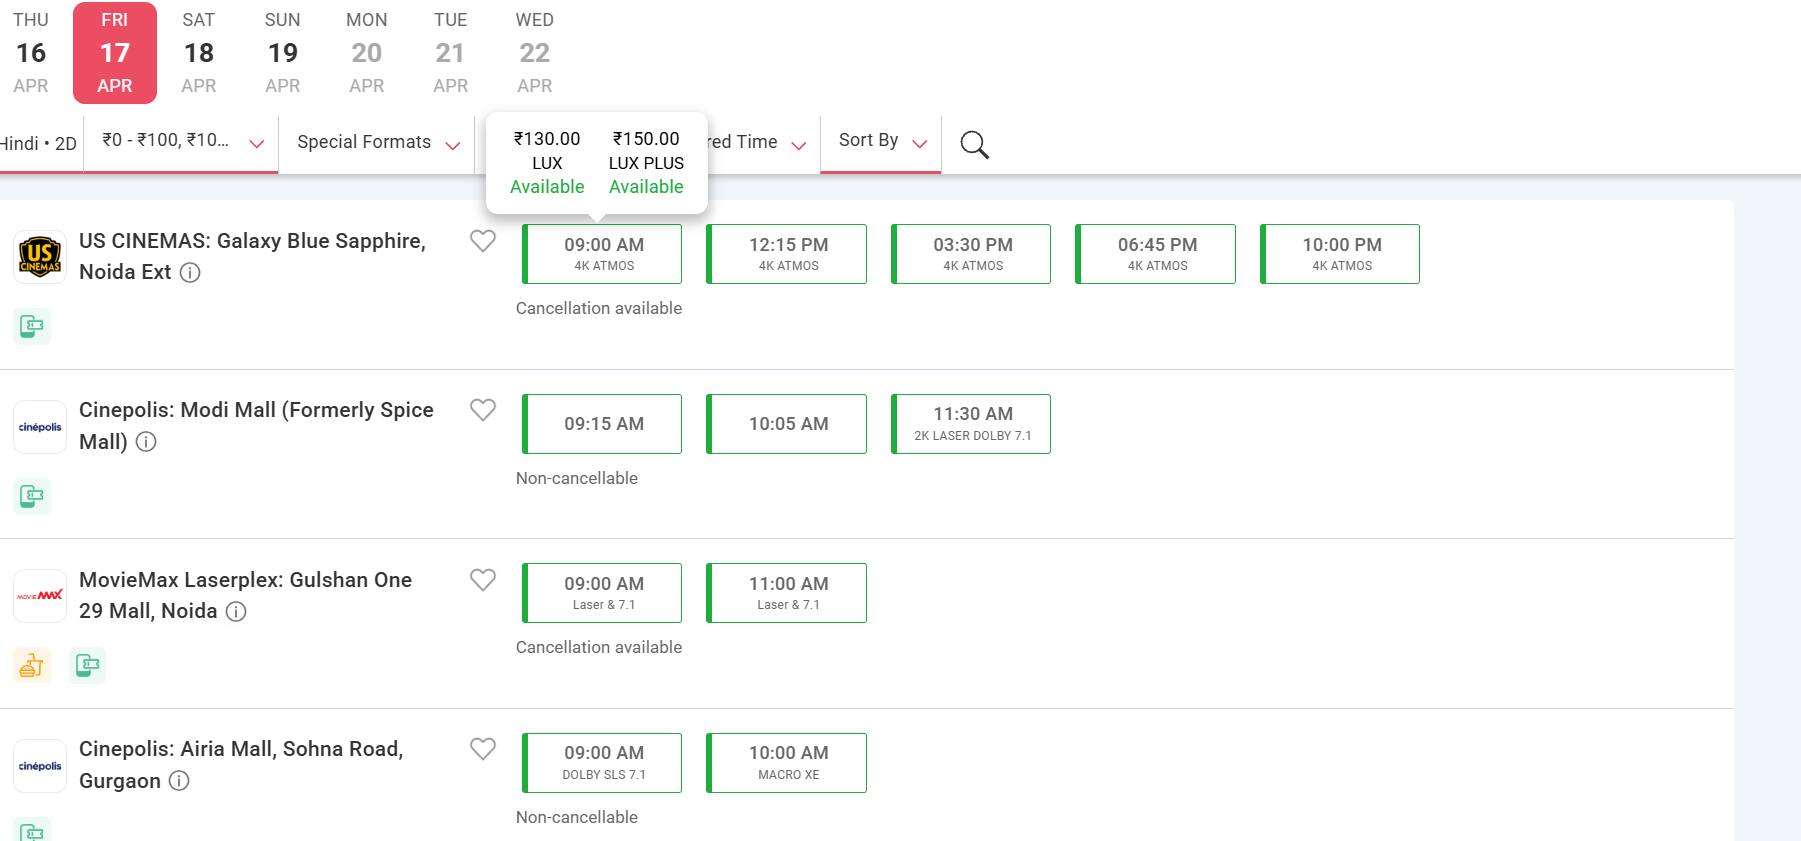This screenshot has width=1801, height=841.
Task: Click mobile ticket icon under Cinepolis Modi Mall
Action: [x=32, y=496]
